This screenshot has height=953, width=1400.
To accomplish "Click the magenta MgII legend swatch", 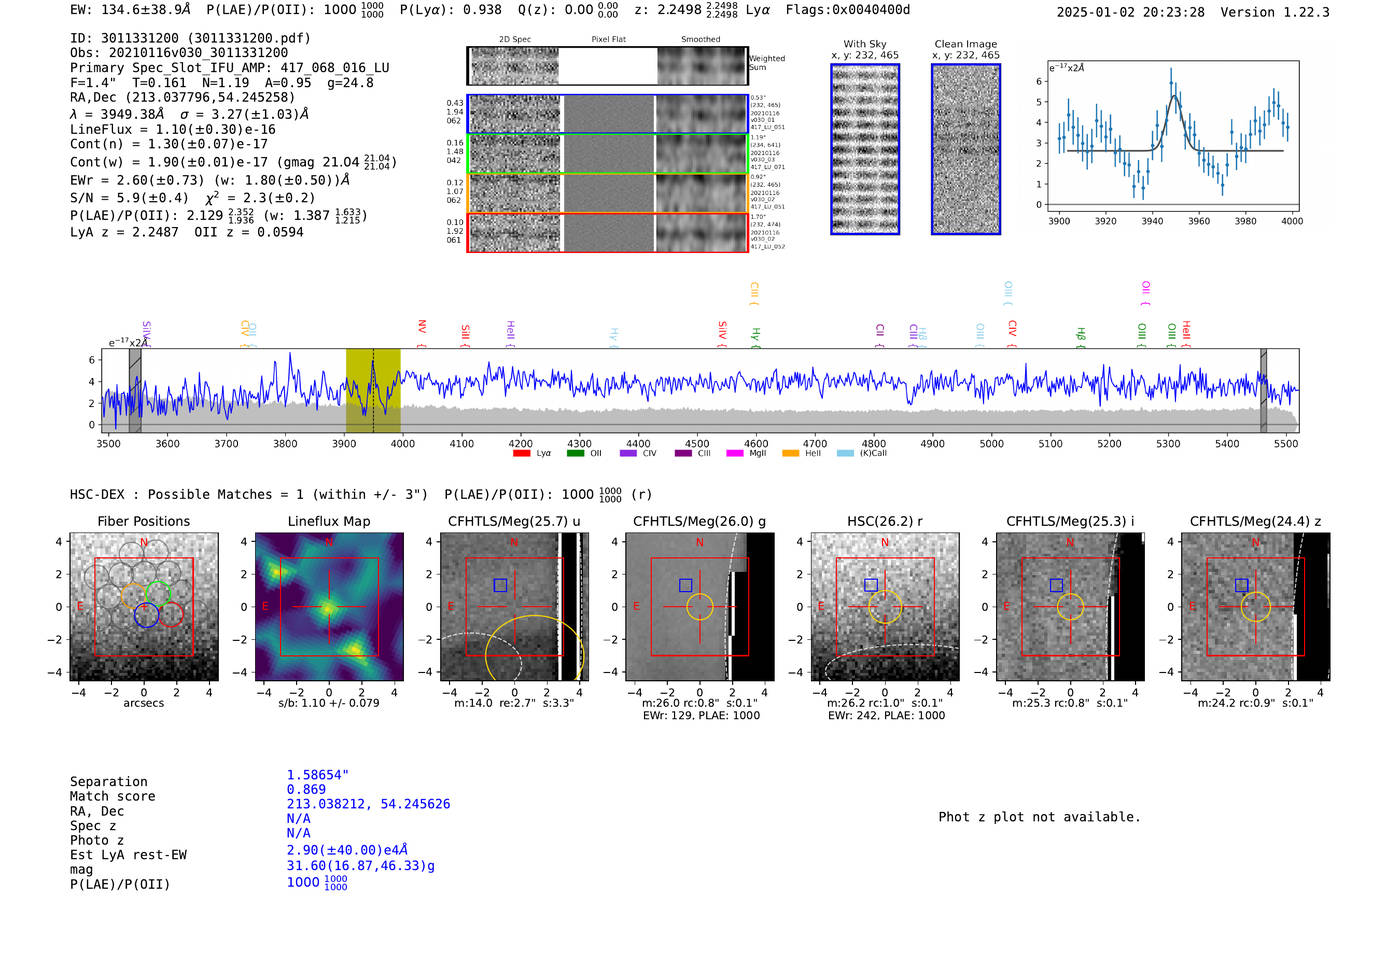I will 735,453.
